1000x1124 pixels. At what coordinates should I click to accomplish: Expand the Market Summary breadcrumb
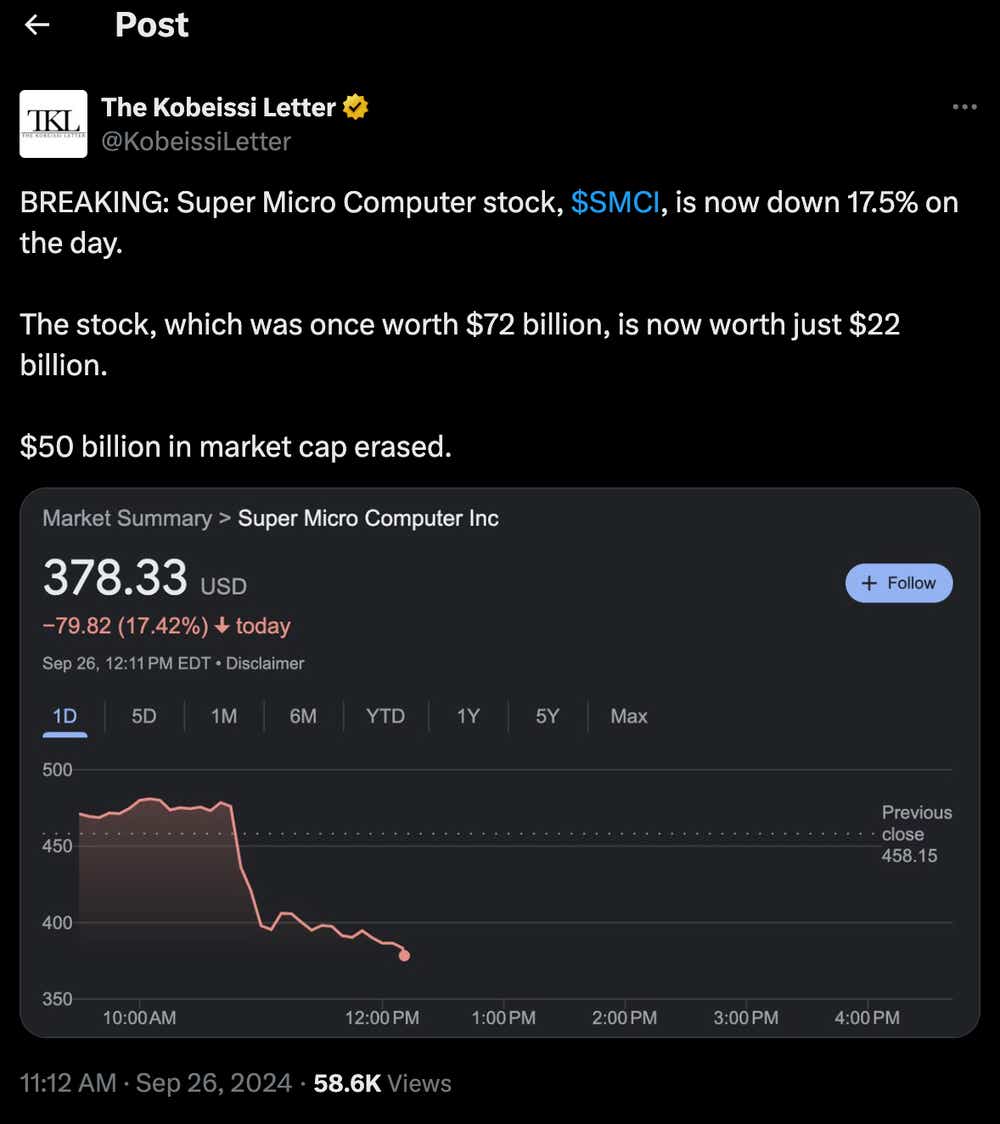tap(127, 518)
